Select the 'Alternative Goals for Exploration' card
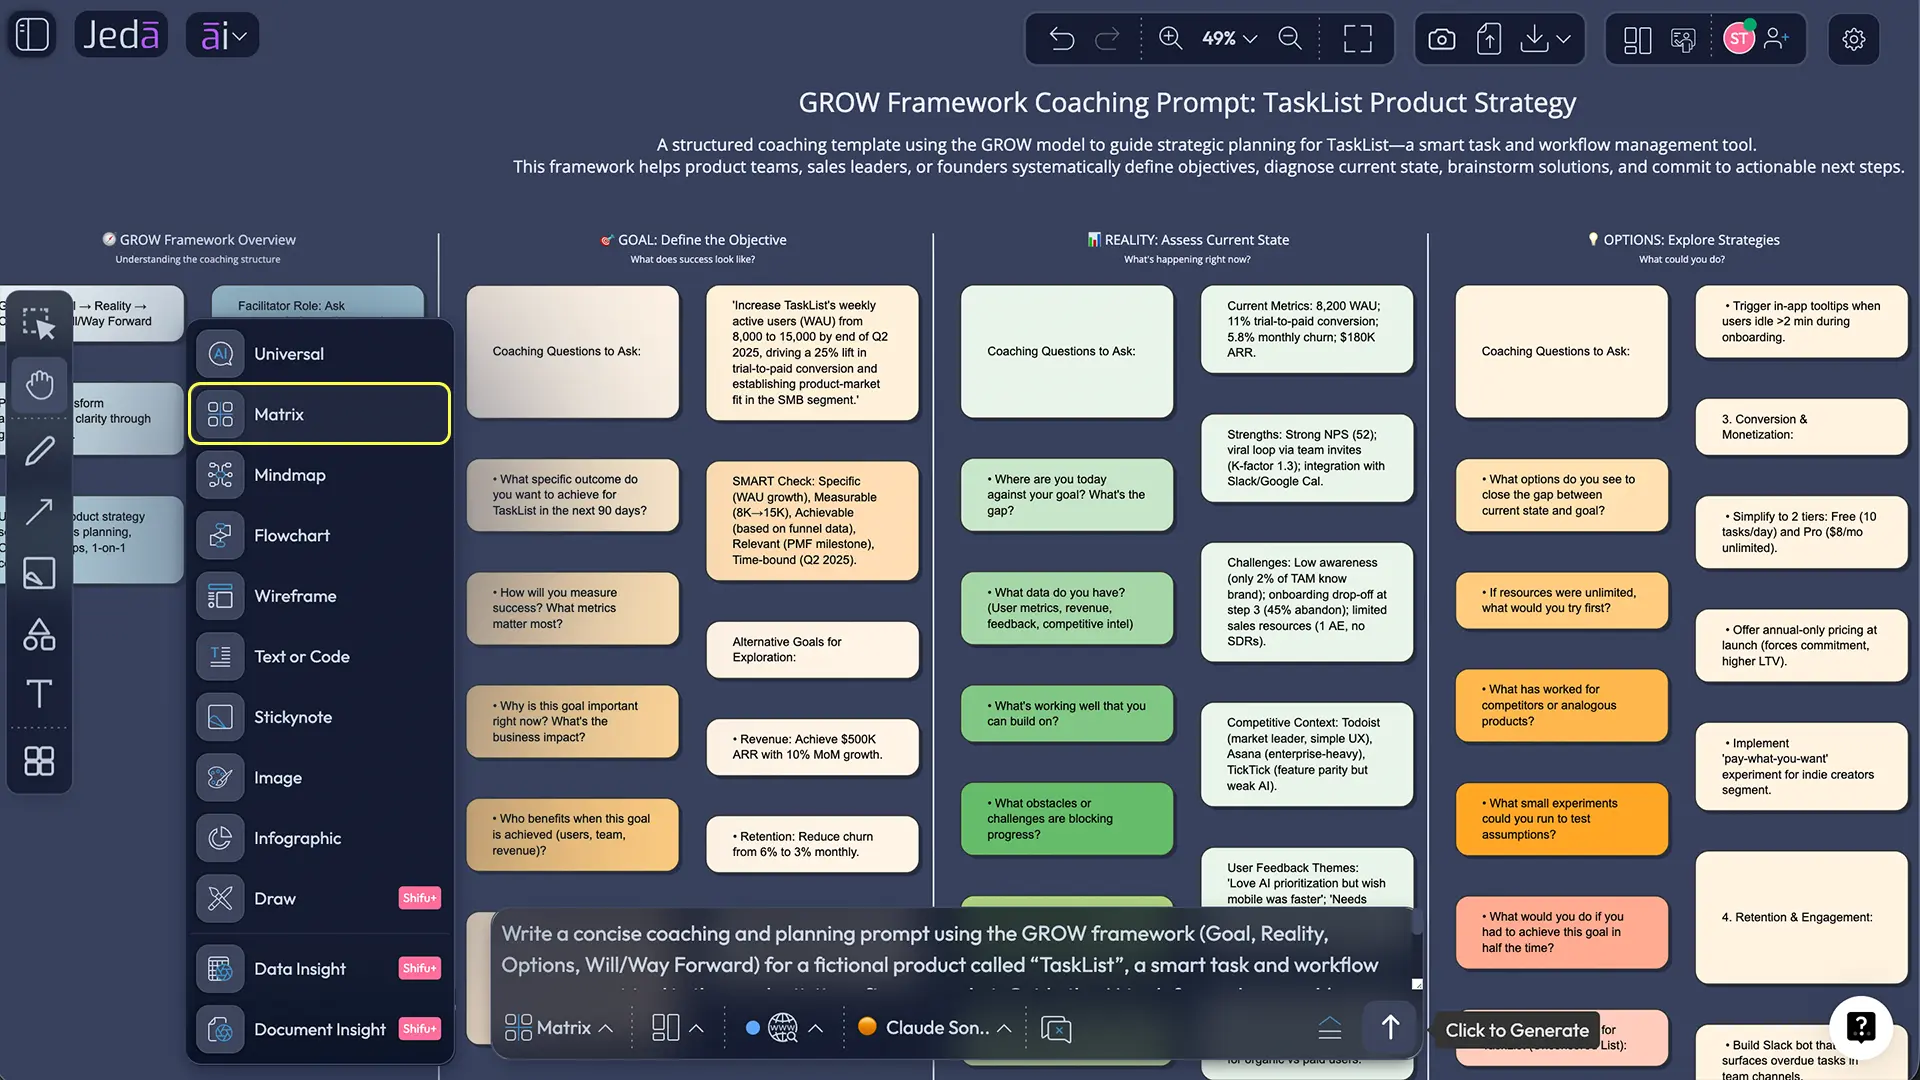 point(812,650)
